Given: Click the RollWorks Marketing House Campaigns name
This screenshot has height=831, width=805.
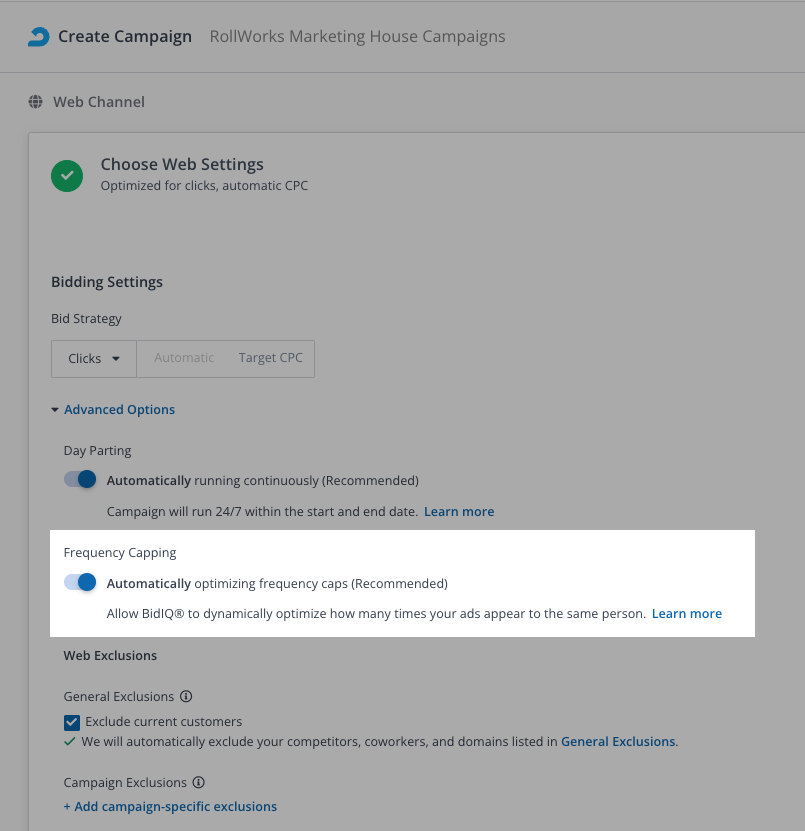Looking at the screenshot, I should pos(357,37).
